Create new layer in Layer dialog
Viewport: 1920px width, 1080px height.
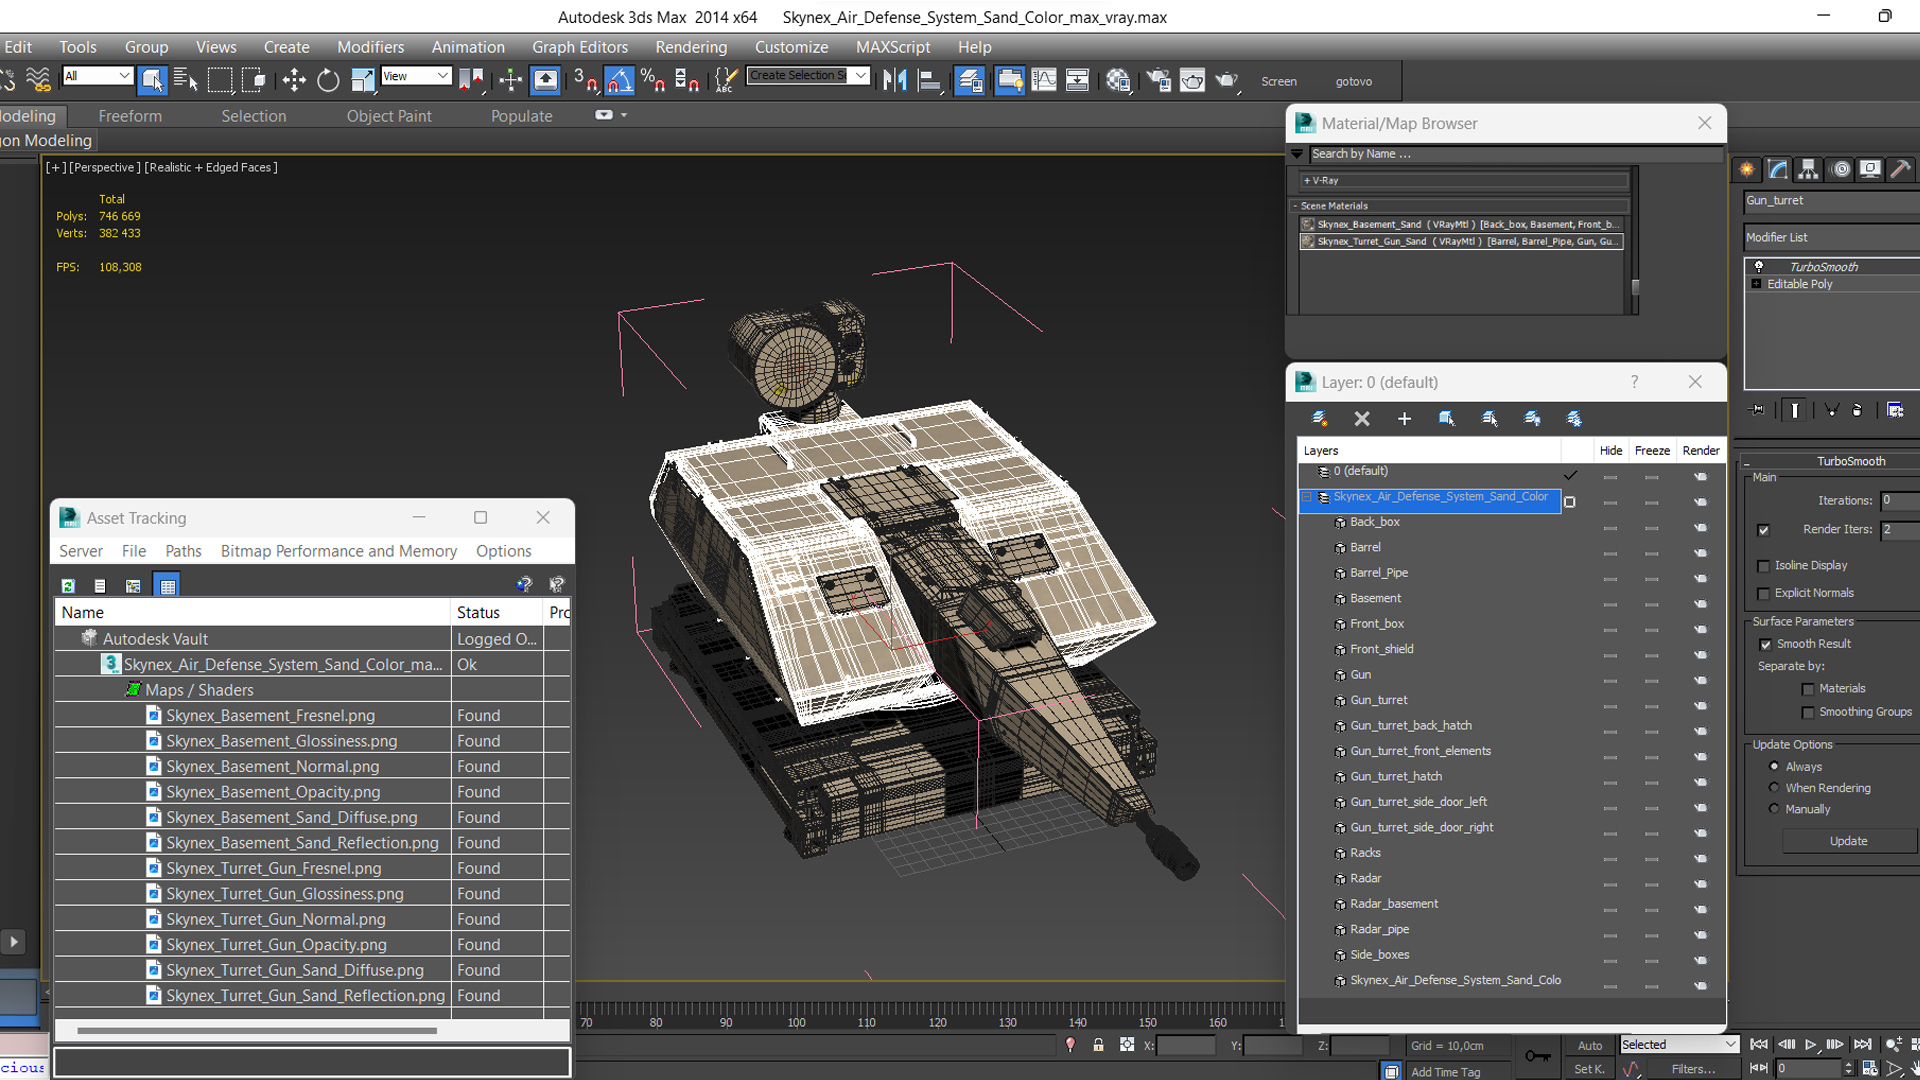pos(1319,418)
